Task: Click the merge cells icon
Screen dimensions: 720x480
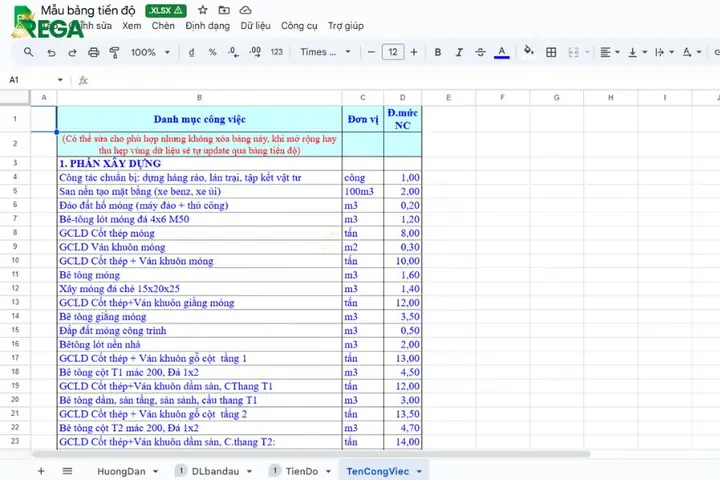Action: 573,52
